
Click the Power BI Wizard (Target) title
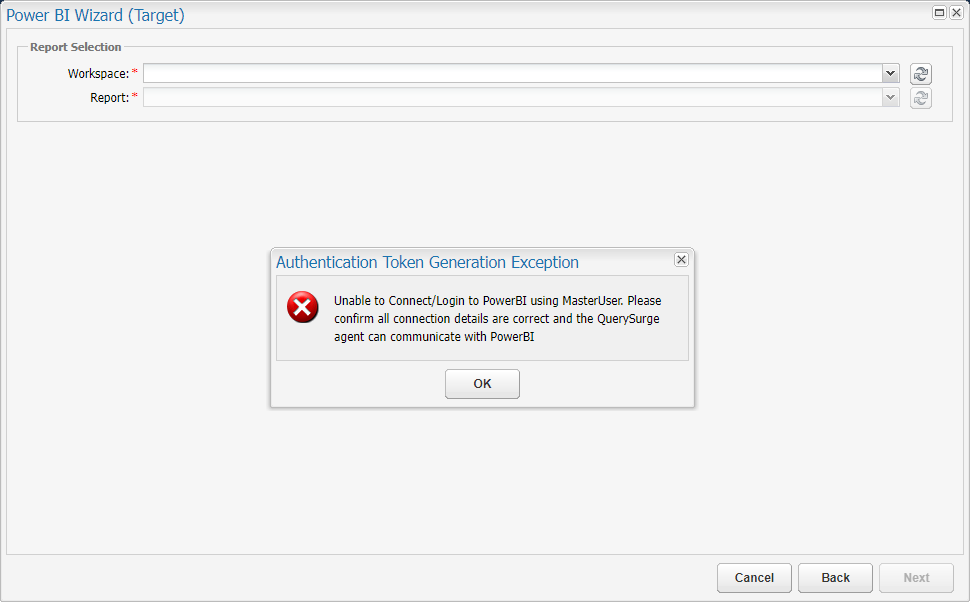tap(95, 15)
